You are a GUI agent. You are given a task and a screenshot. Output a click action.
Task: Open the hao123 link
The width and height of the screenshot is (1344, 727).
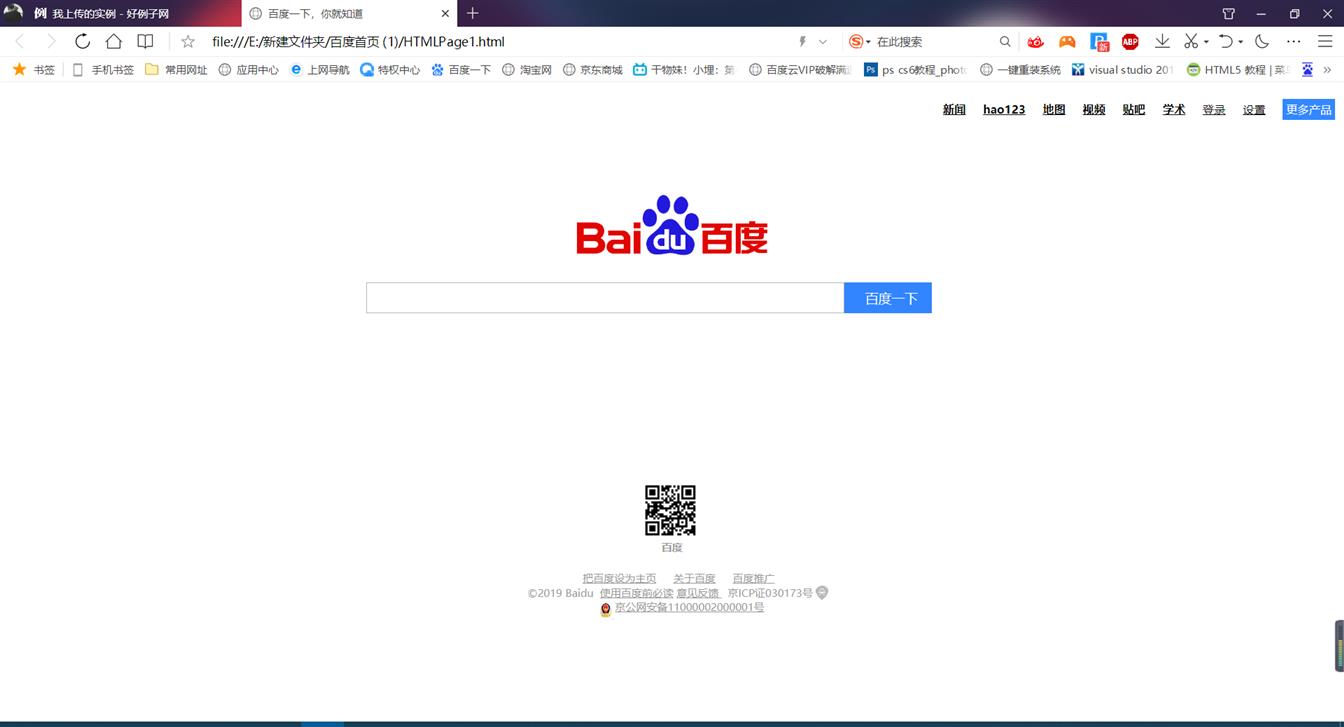(1004, 110)
